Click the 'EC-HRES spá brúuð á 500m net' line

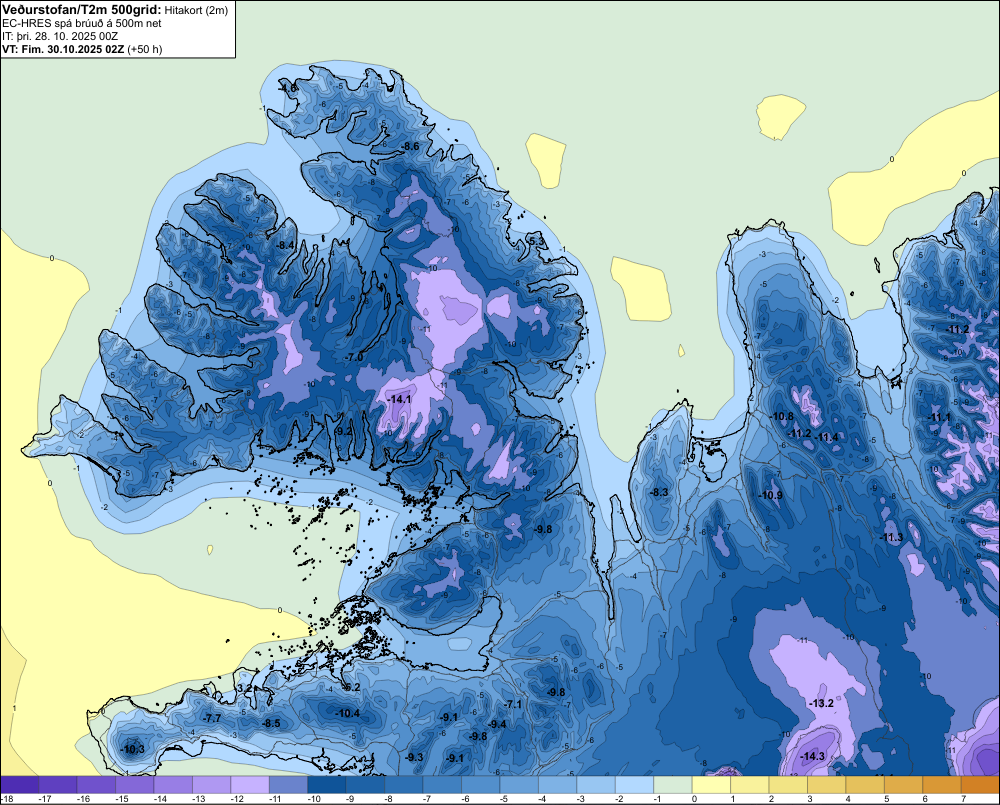pyautogui.click(x=82, y=23)
